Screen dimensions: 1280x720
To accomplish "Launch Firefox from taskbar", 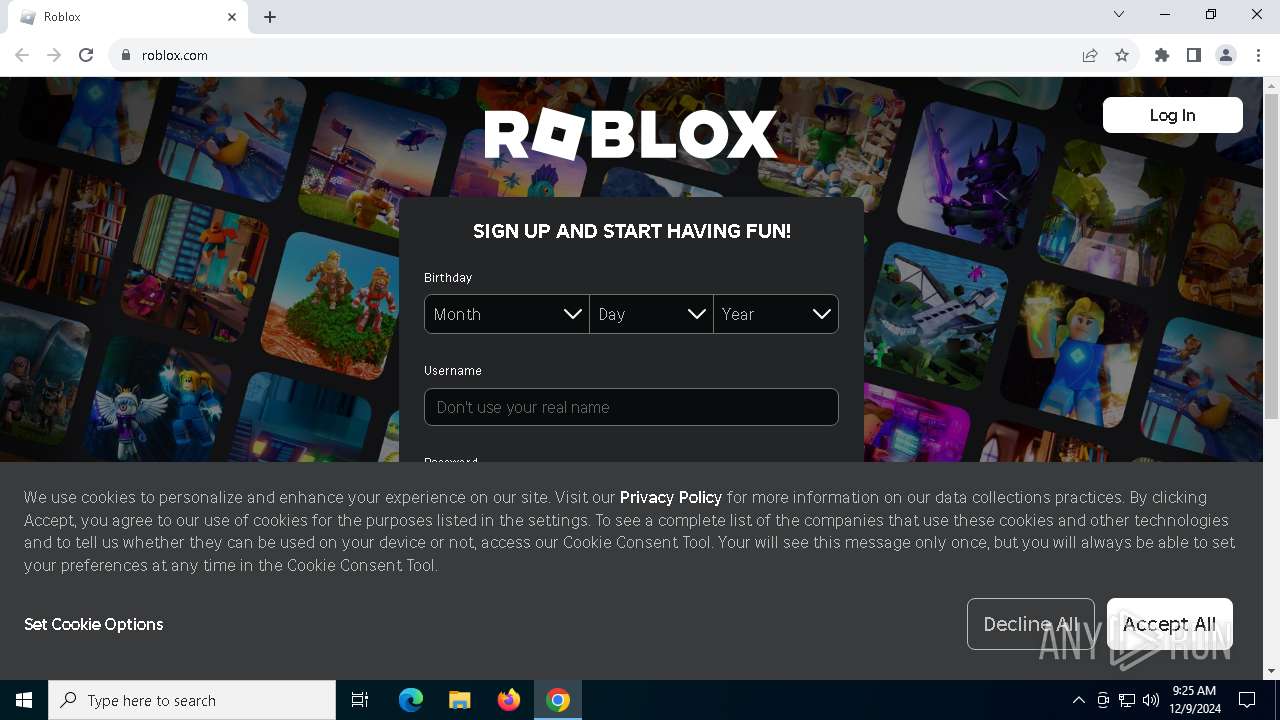I will [x=509, y=700].
